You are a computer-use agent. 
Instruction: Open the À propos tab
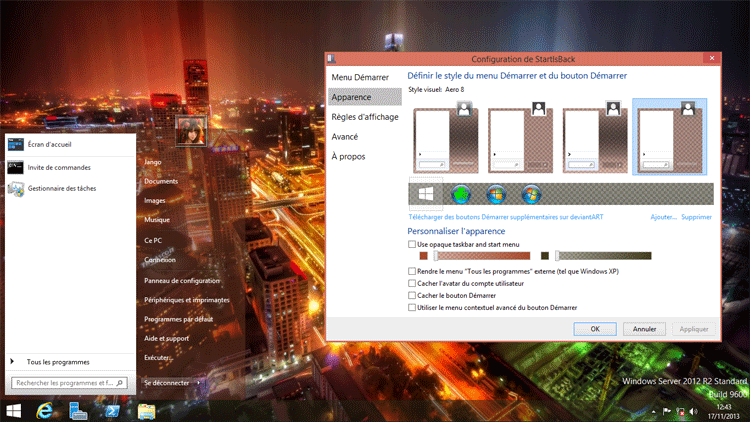(x=348, y=156)
